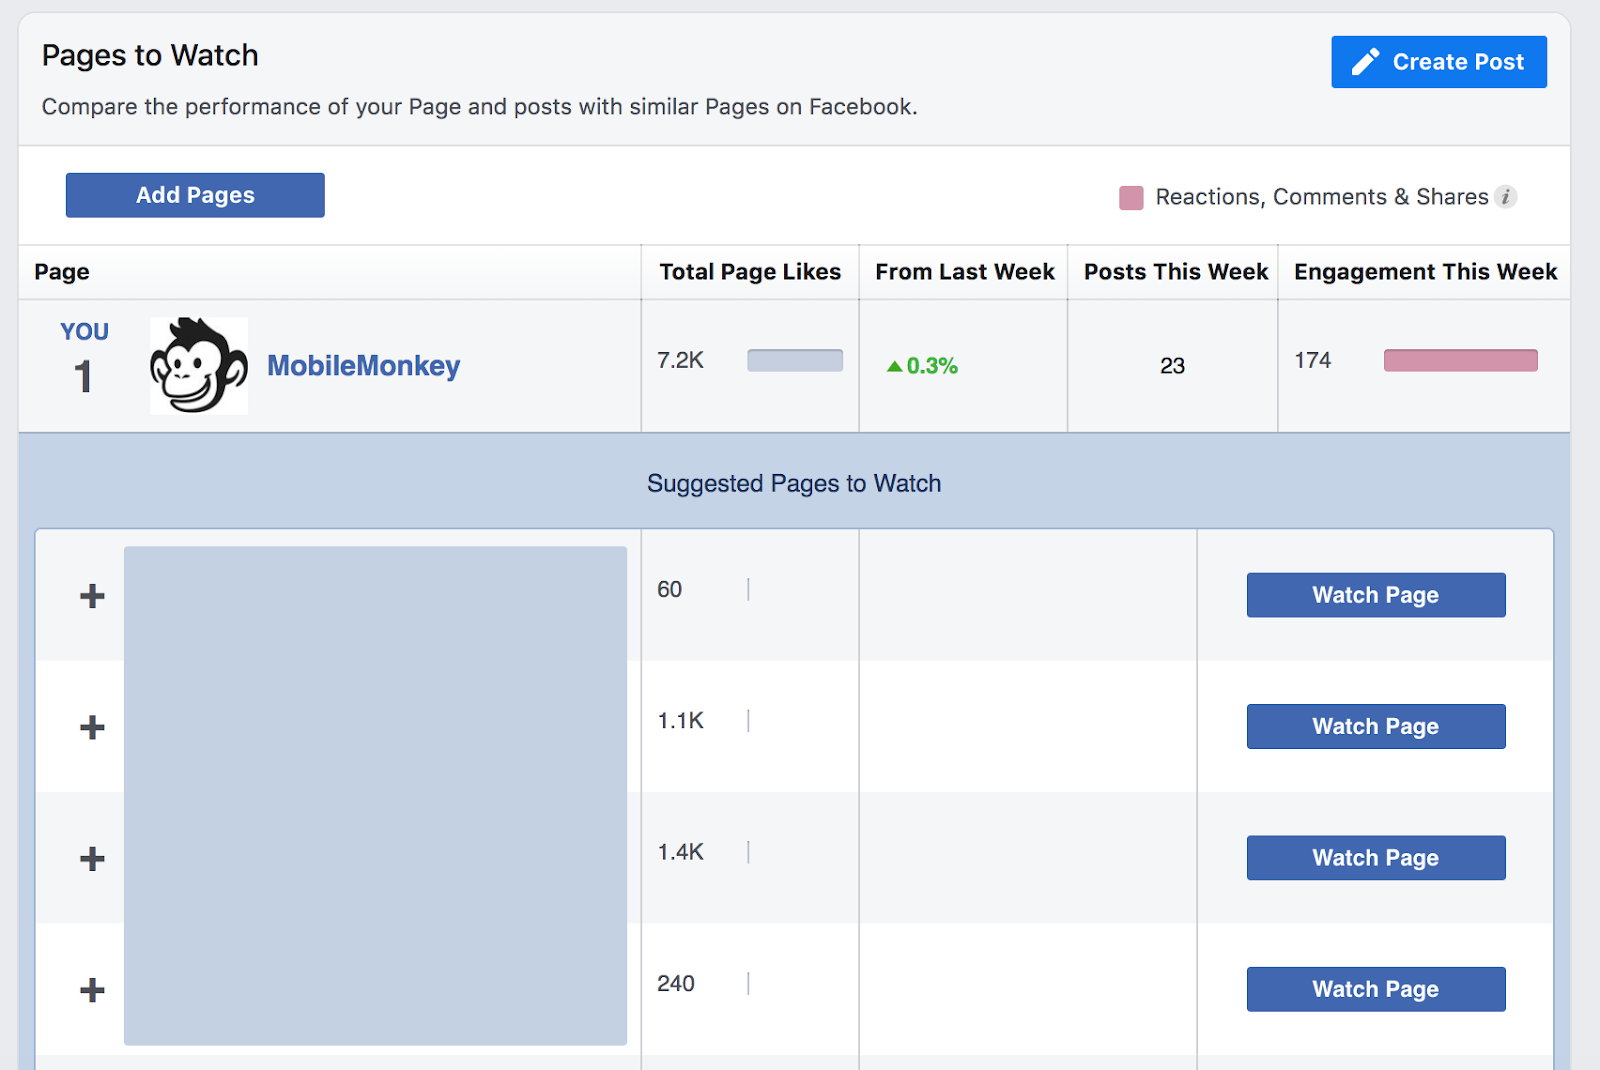The height and width of the screenshot is (1070, 1600).
Task: Watch the page with 1.4K likes
Action: [1376, 858]
